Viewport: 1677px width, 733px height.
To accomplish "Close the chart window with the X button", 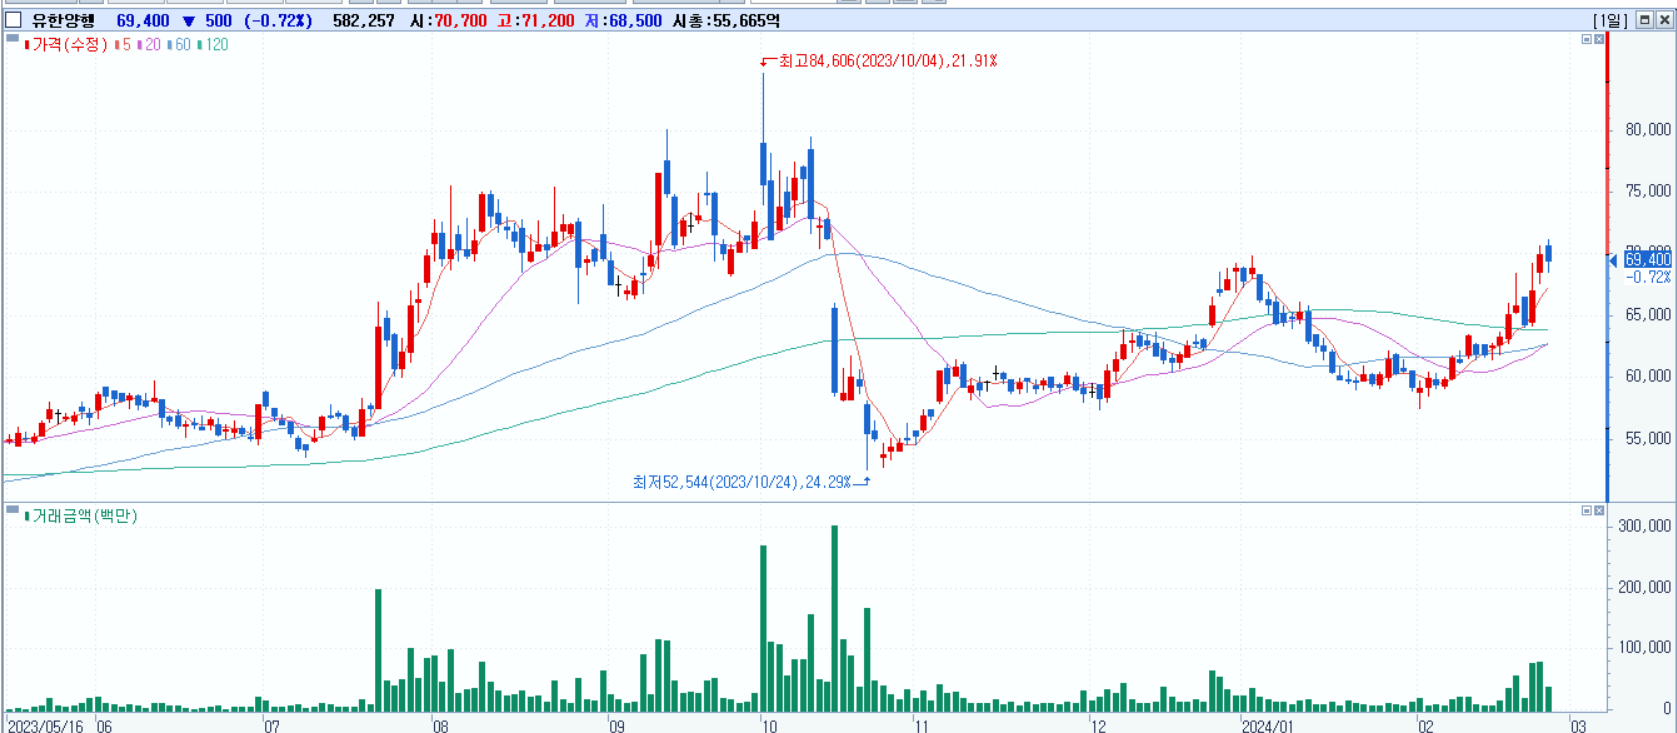I will coord(1664,20).
